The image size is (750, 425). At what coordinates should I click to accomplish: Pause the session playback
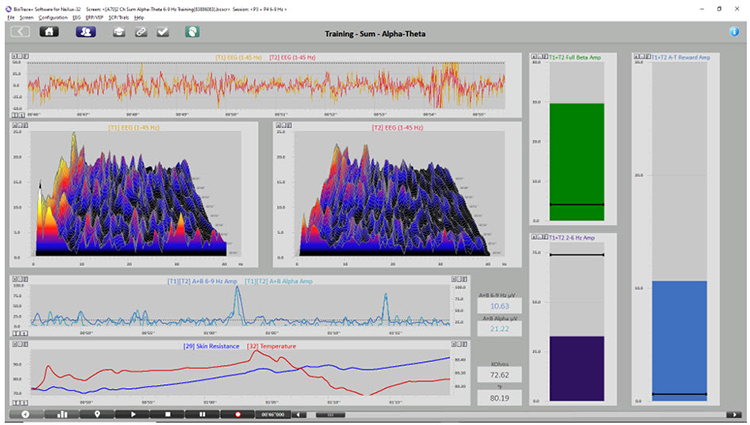pyautogui.click(x=203, y=413)
